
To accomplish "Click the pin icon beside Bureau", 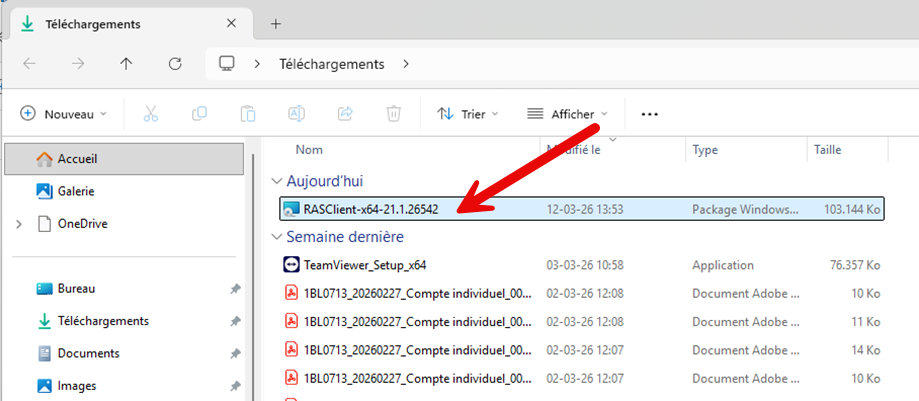I will (x=235, y=288).
